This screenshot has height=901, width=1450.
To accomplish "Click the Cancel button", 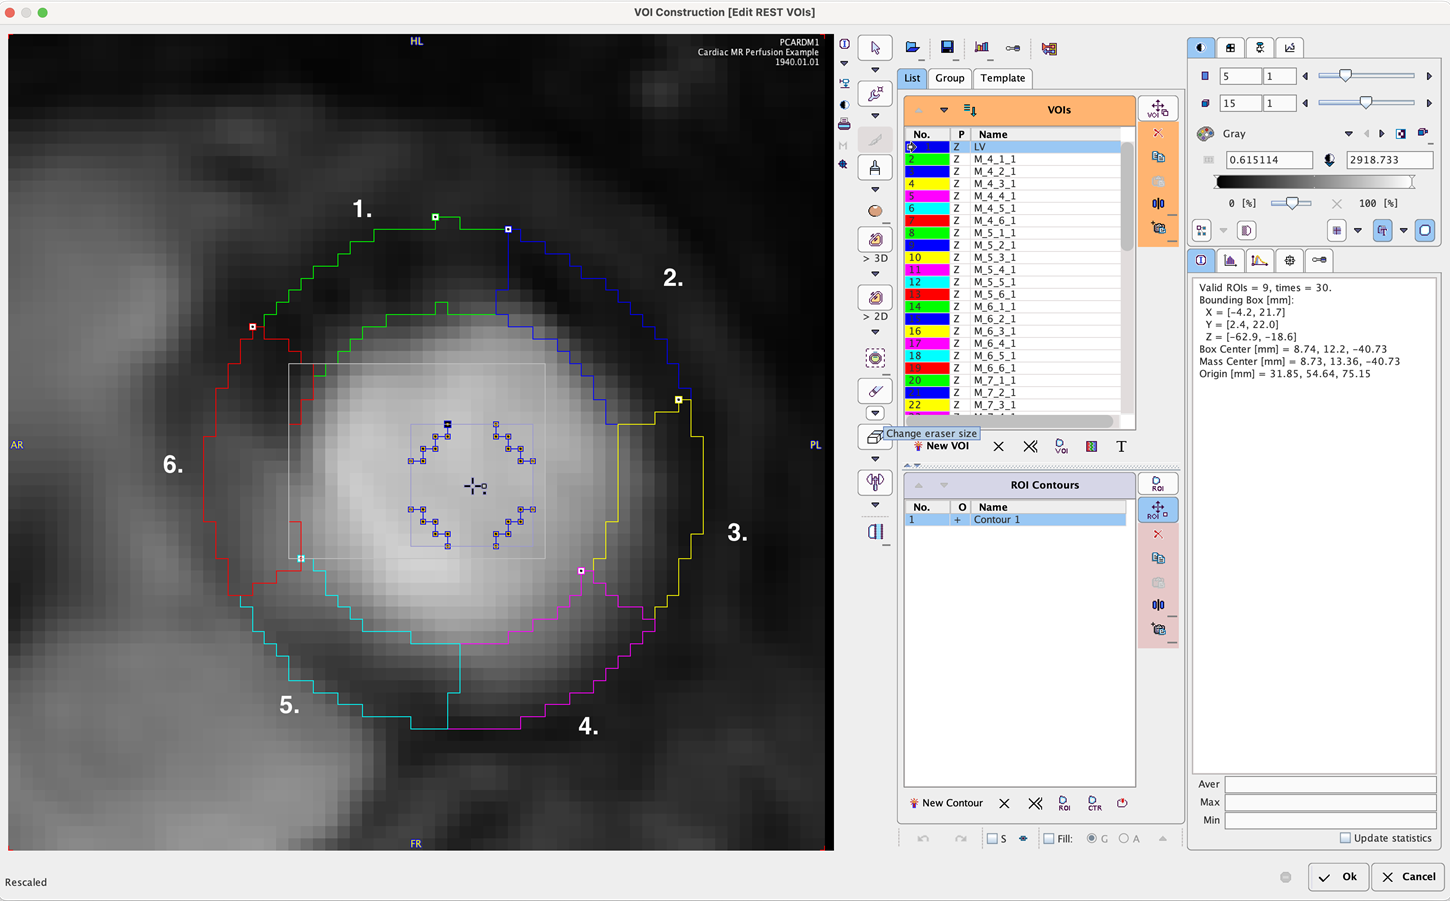I will (x=1409, y=877).
